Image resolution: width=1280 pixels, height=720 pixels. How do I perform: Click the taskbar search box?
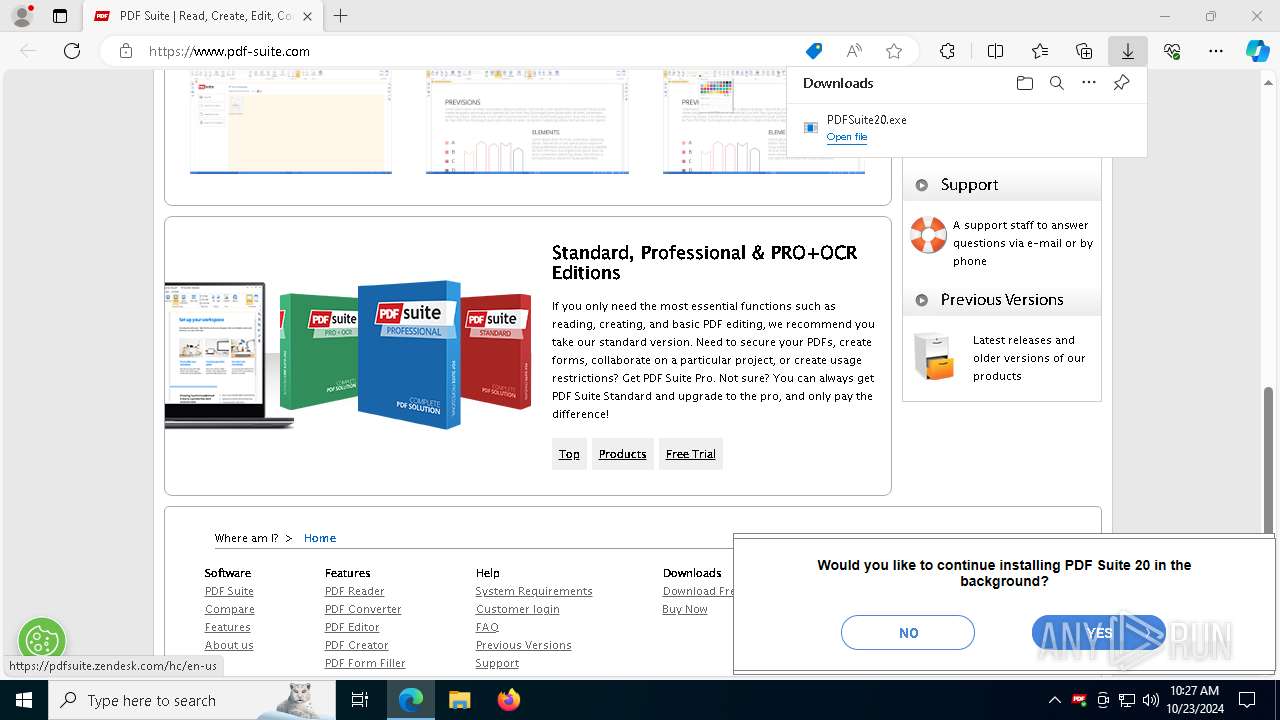192,700
